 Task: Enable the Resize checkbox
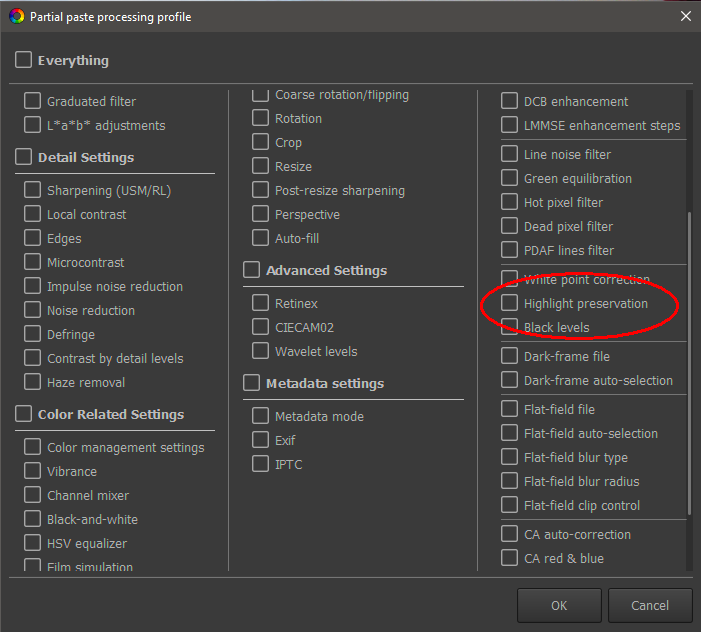[260, 166]
